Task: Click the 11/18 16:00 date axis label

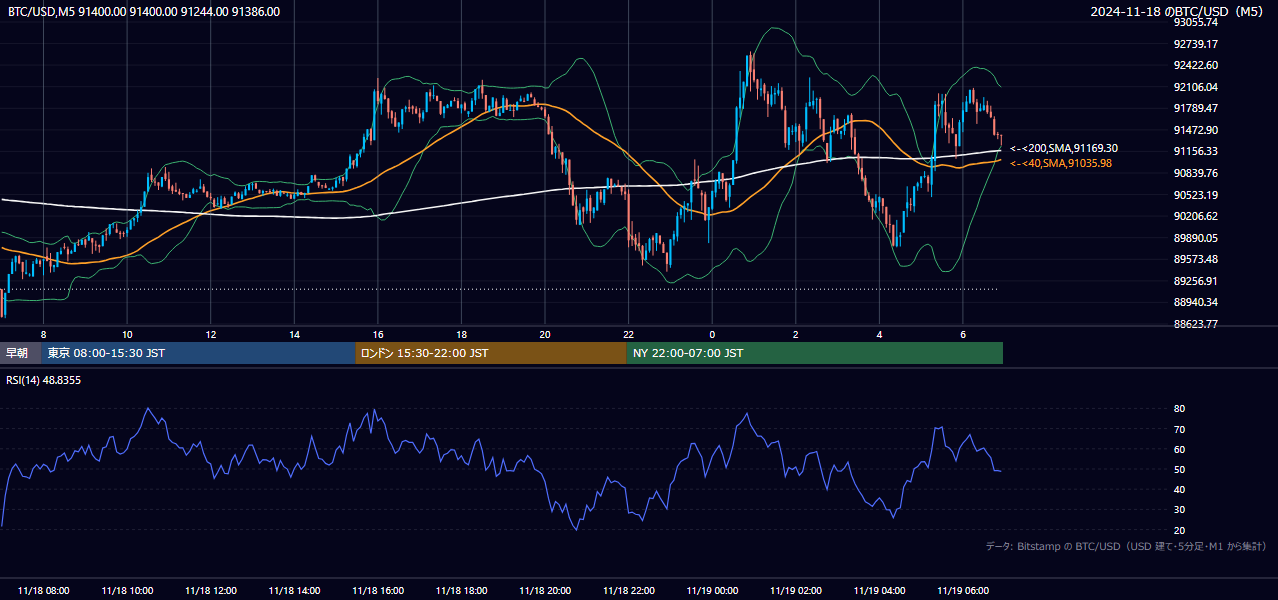Action: [x=378, y=591]
